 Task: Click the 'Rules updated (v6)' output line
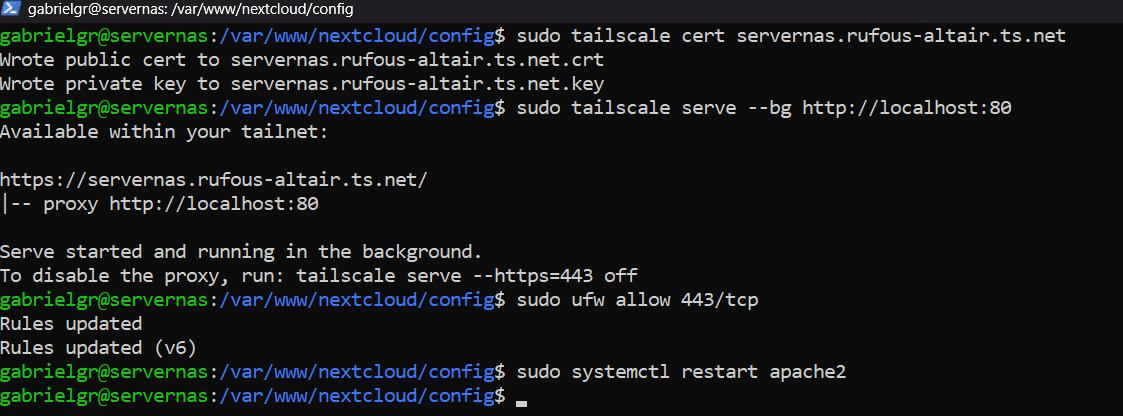tap(98, 347)
